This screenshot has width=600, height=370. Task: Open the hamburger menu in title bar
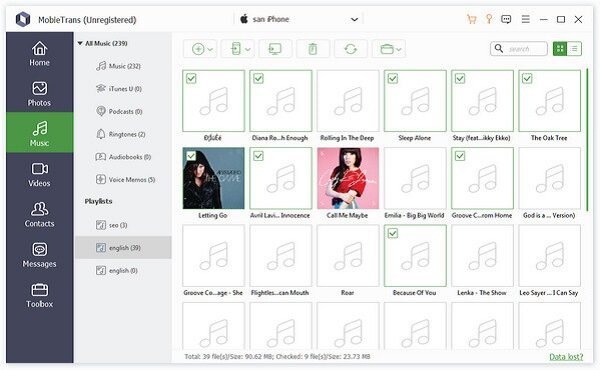point(526,19)
